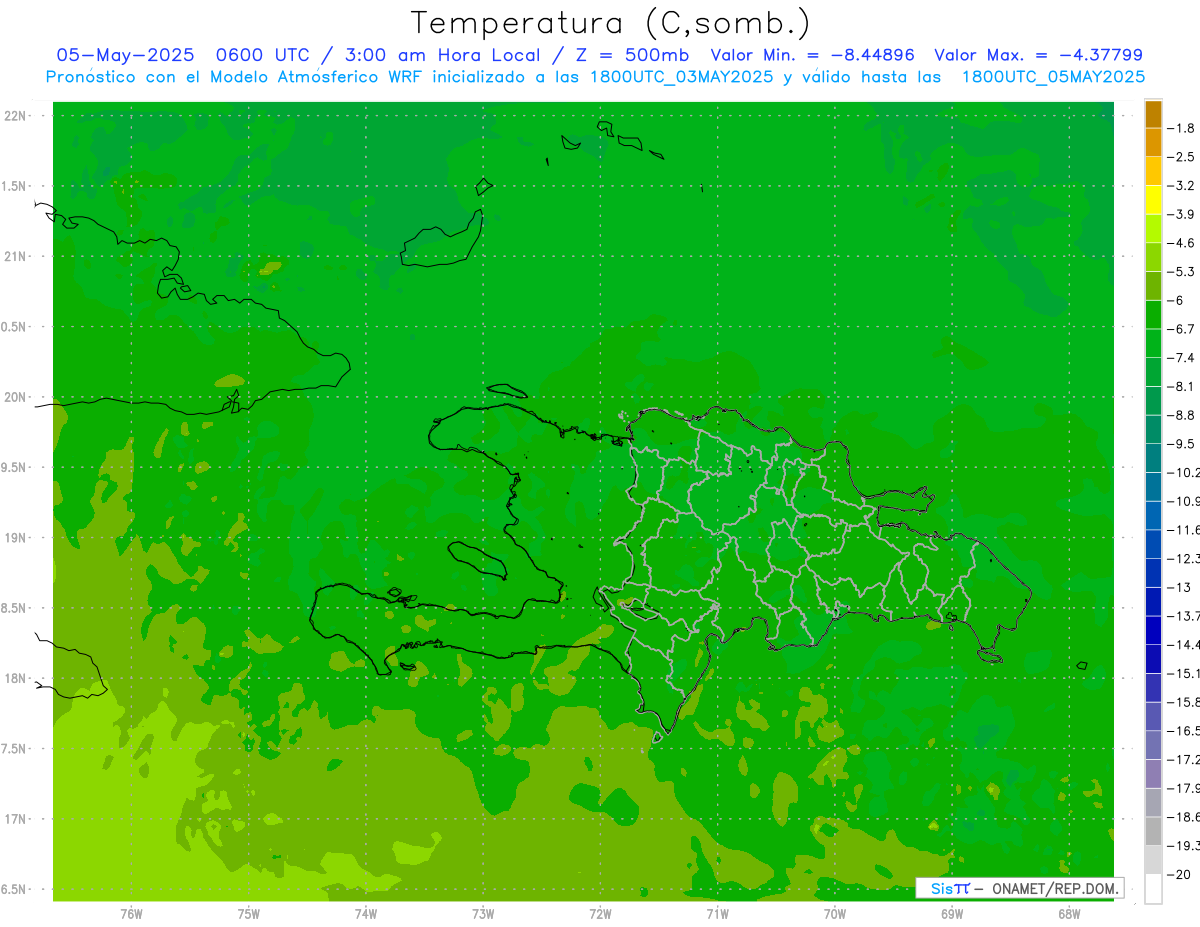
Task: Click the '-6.7' color scale label
Action: point(1182,329)
